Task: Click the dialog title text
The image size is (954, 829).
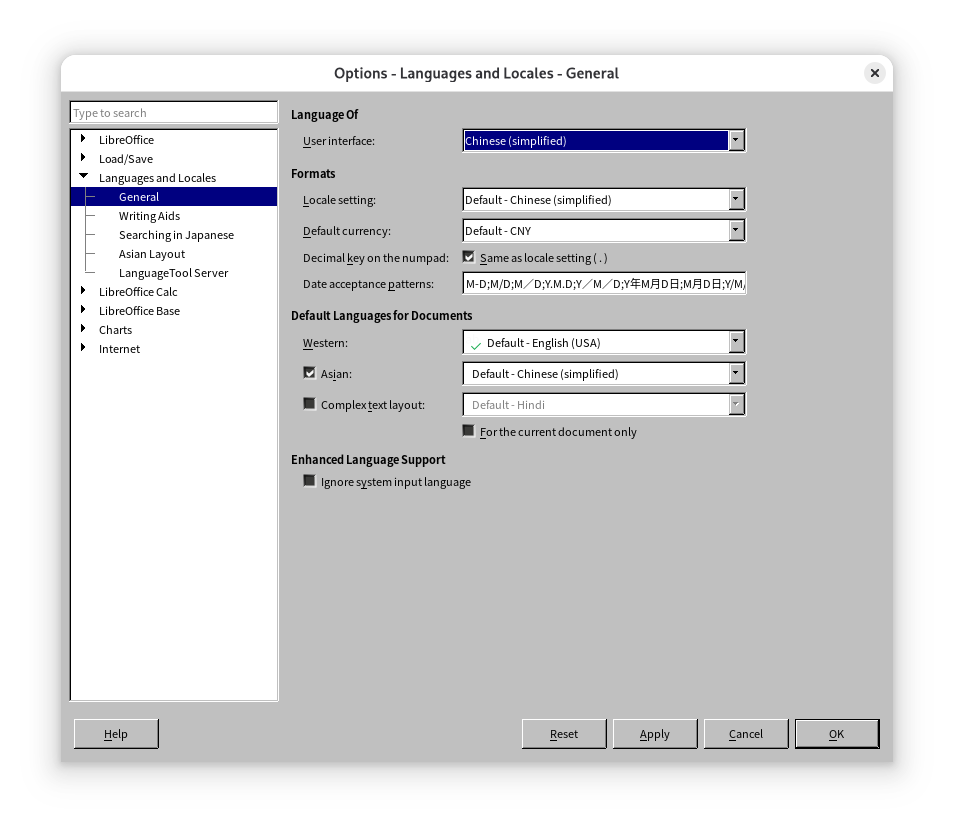Action: click(x=476, y=74)
